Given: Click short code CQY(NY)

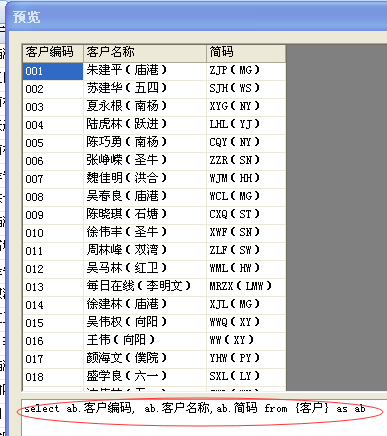Looking at the screenshot, I should coord(246,143).
